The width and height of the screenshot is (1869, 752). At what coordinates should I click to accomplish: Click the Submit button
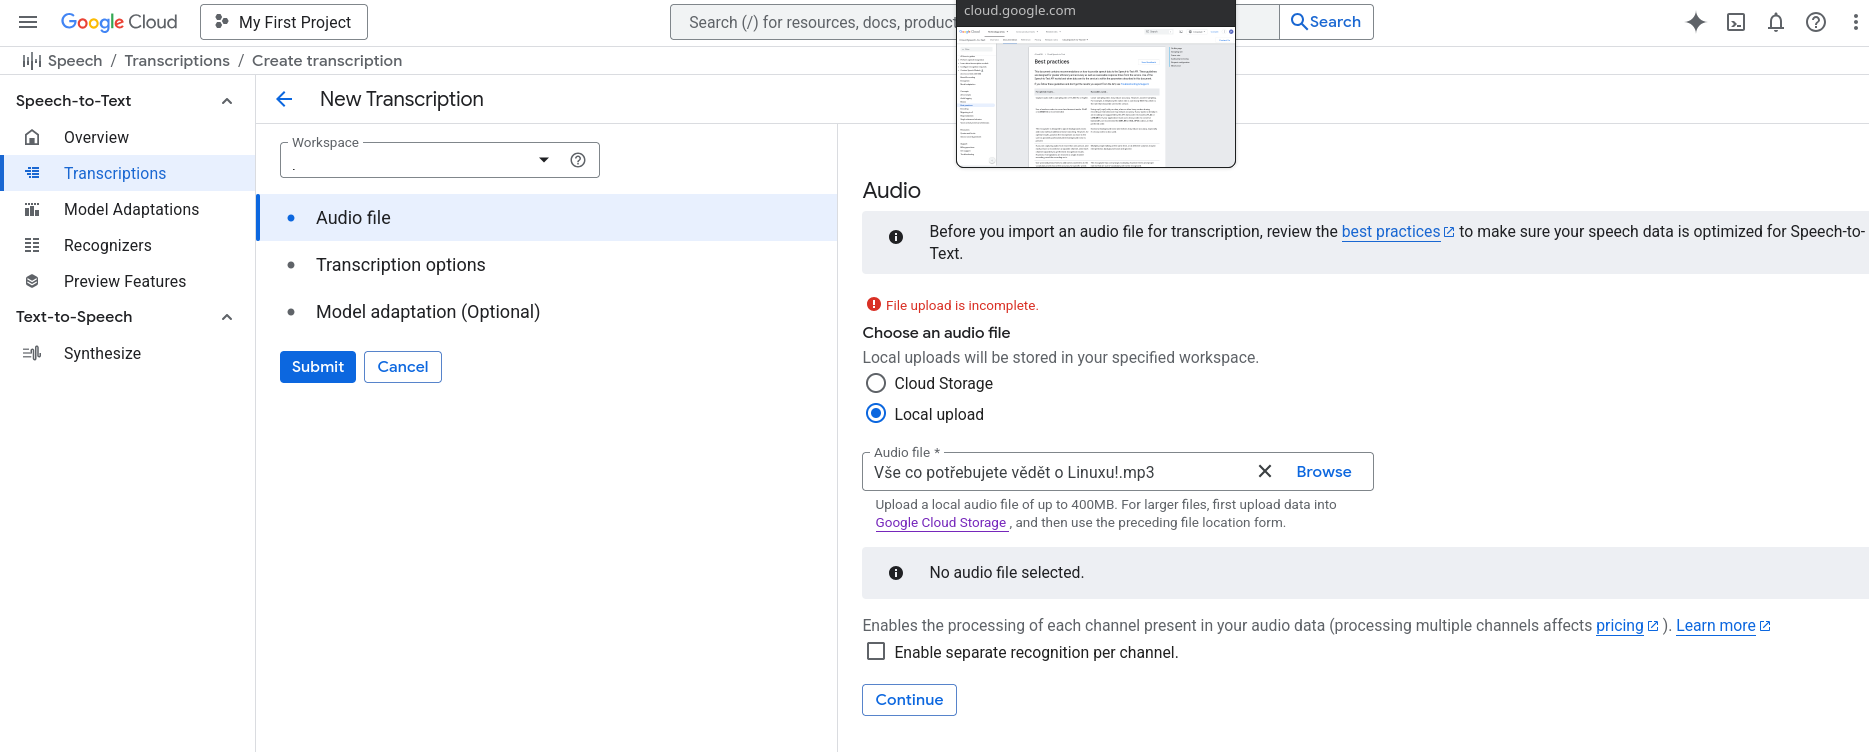point(317,367)
